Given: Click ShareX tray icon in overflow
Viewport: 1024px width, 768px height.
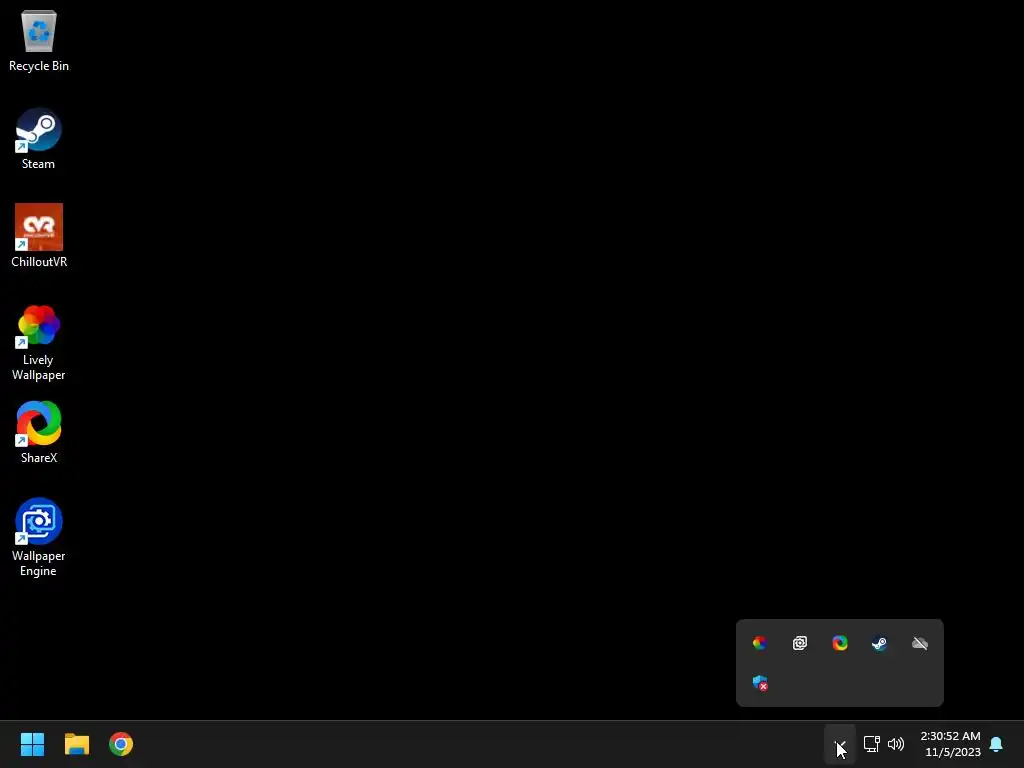Looking at the screenshot, I should 840,643.
